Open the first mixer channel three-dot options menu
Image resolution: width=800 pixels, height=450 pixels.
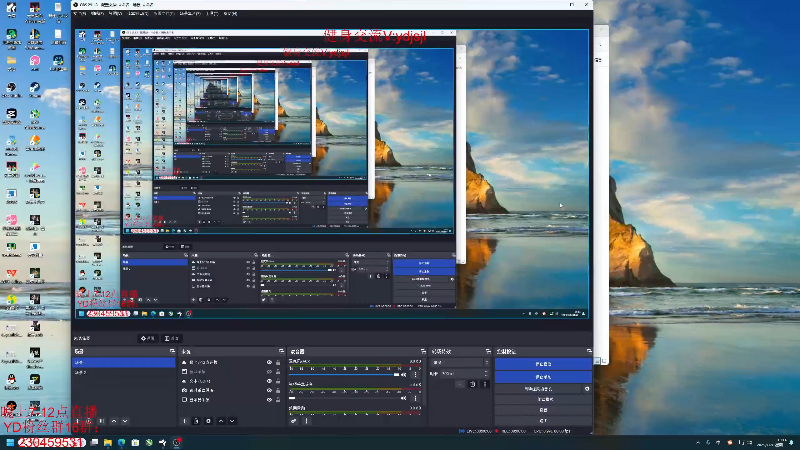pos(415,374)
